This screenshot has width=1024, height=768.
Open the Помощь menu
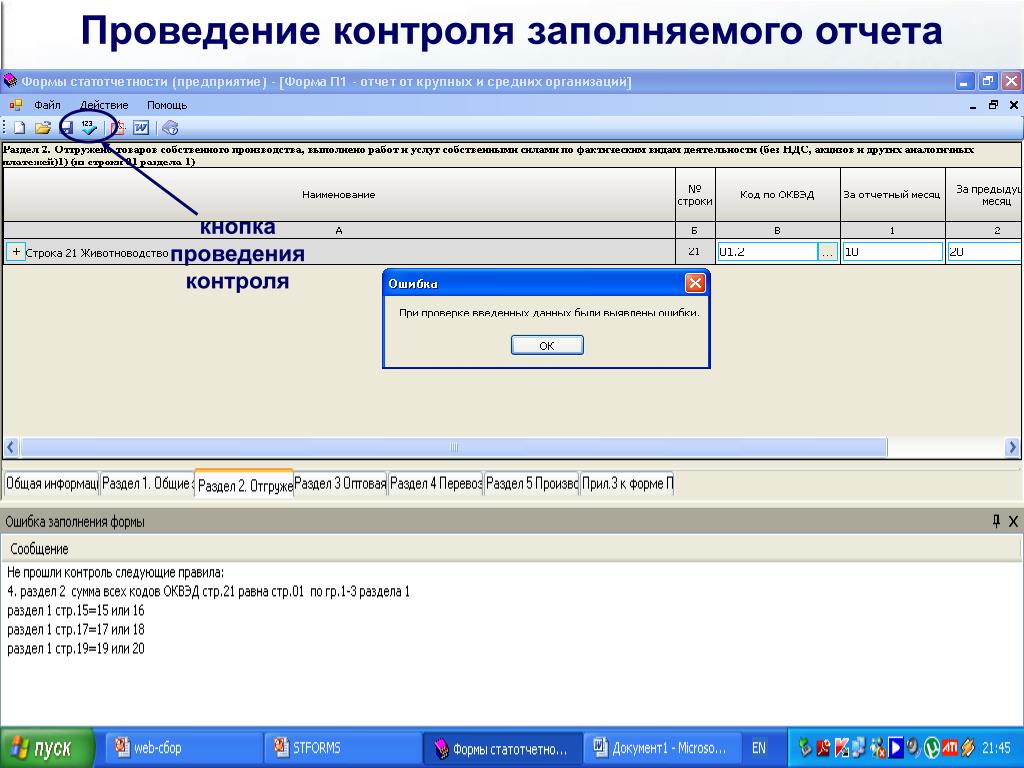167,105
